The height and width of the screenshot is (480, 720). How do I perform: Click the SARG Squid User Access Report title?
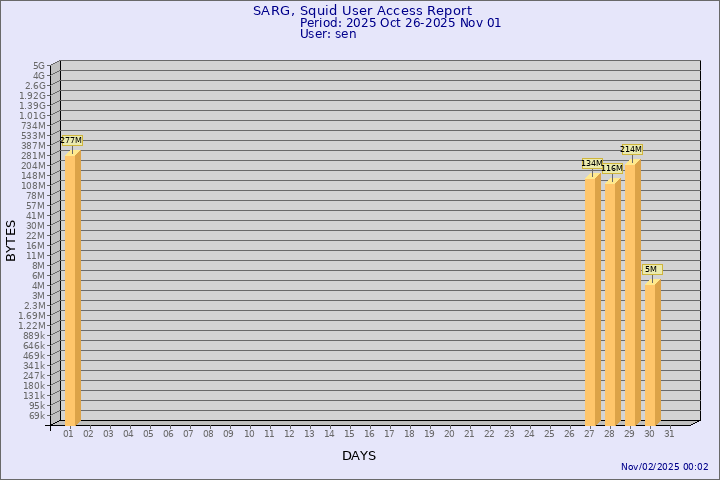point(361,11)
